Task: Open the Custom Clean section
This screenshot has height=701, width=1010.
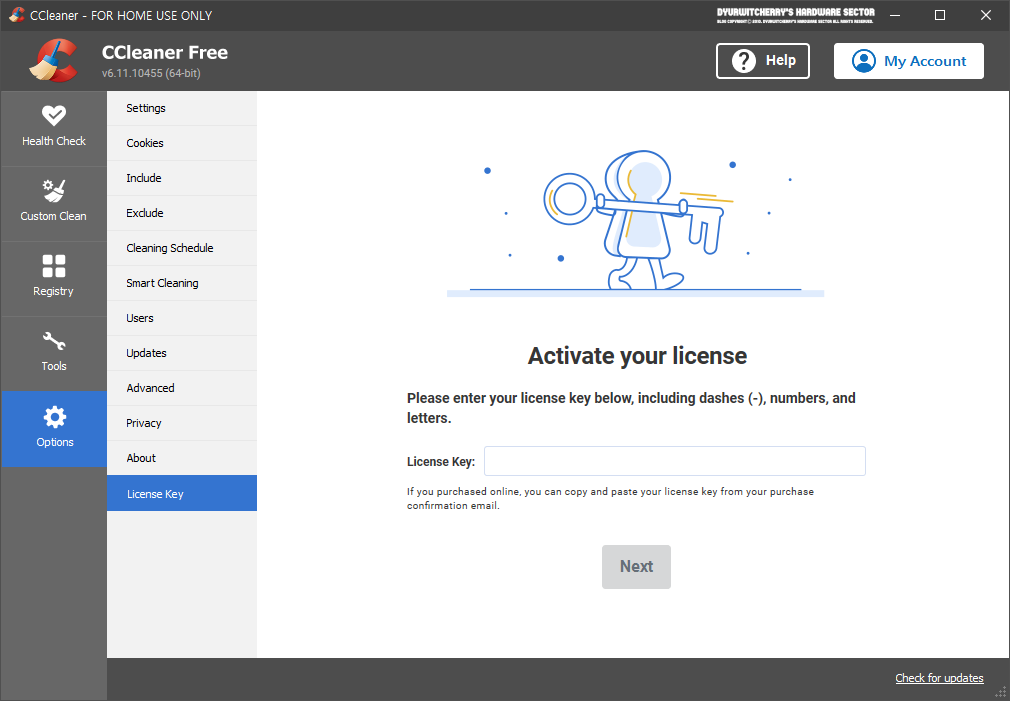Action: point(53,204)
